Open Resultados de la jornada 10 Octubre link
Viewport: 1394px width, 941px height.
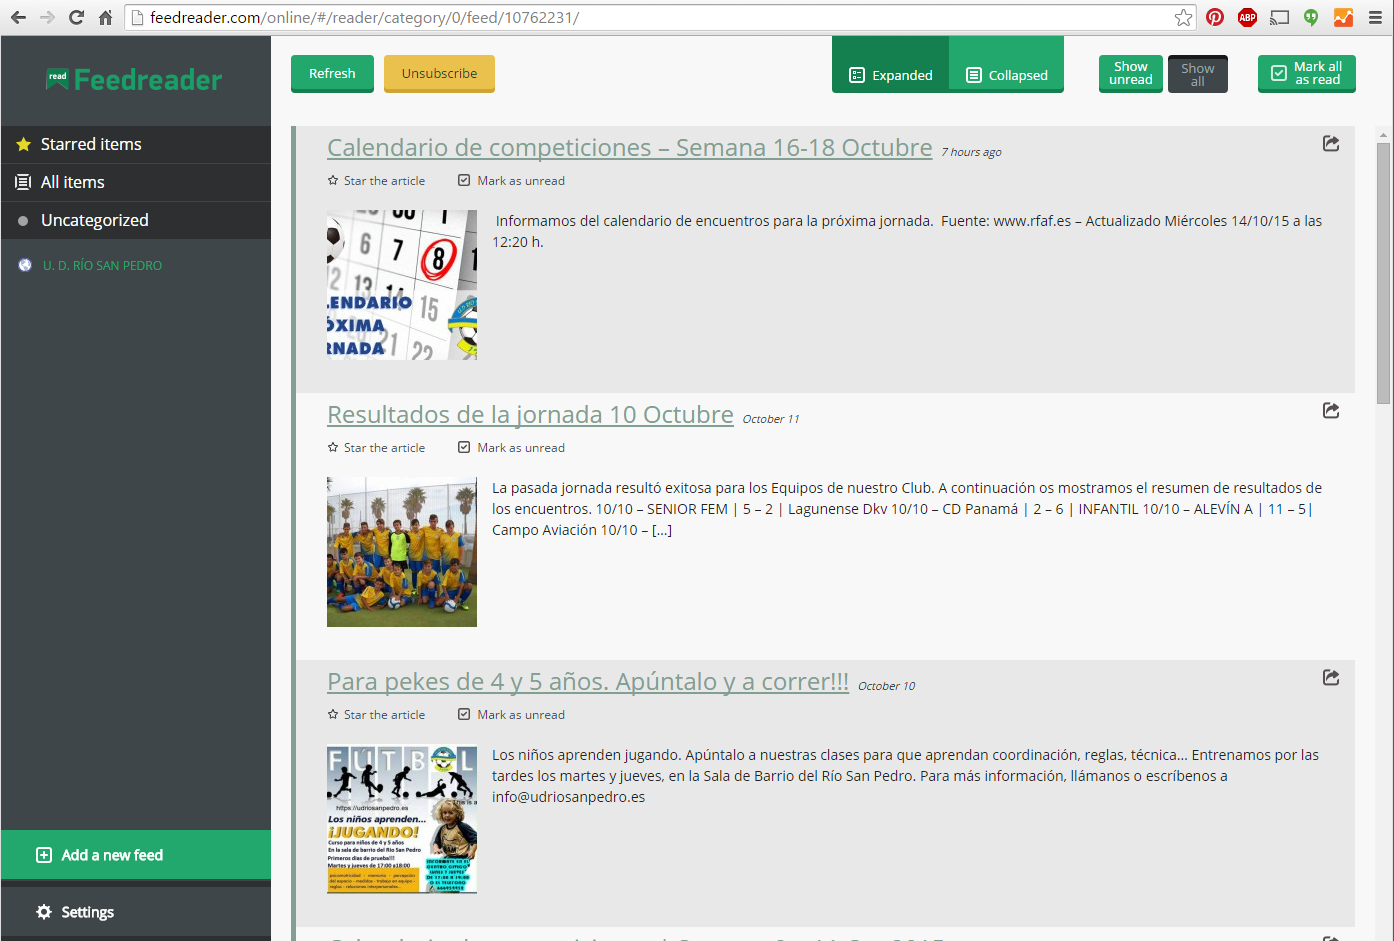point(530,415)
